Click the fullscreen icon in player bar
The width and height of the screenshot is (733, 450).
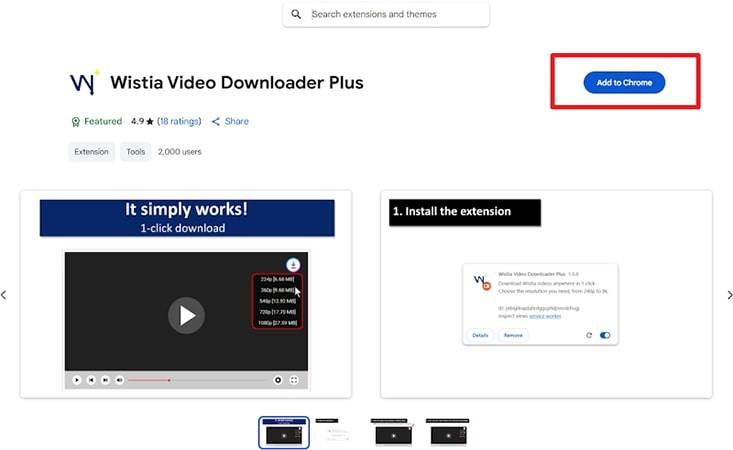click(294, 380)
